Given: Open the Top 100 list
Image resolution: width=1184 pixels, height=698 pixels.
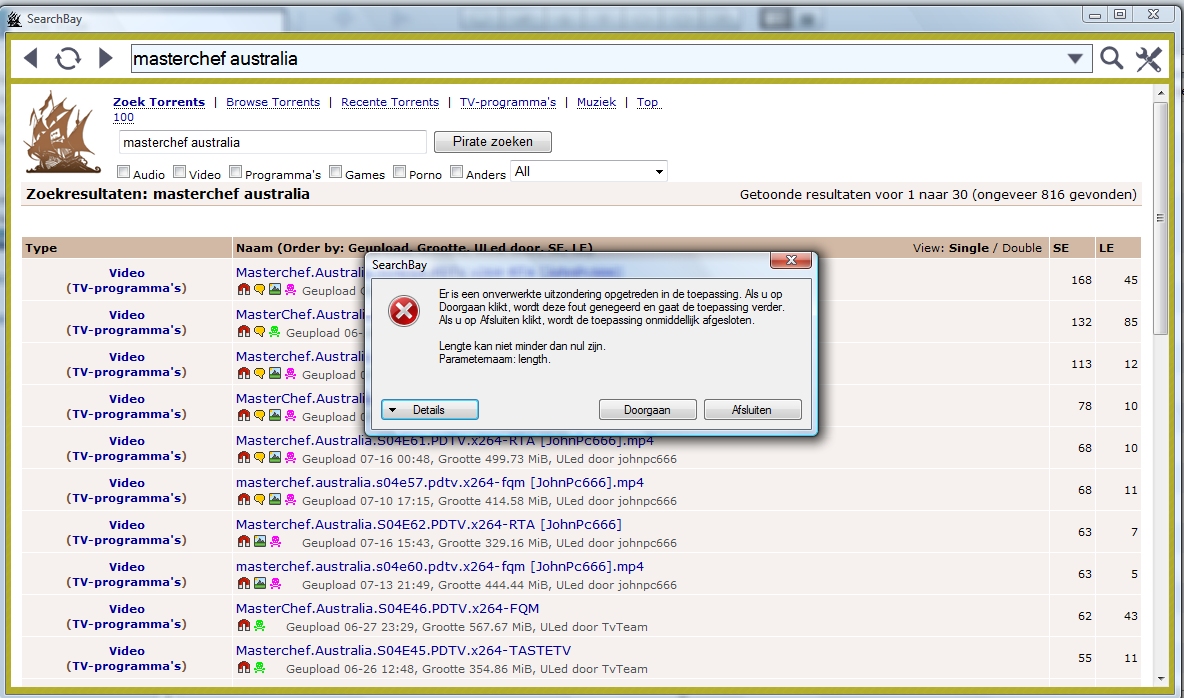Looking at the screenshot, I should coord(647,102).
